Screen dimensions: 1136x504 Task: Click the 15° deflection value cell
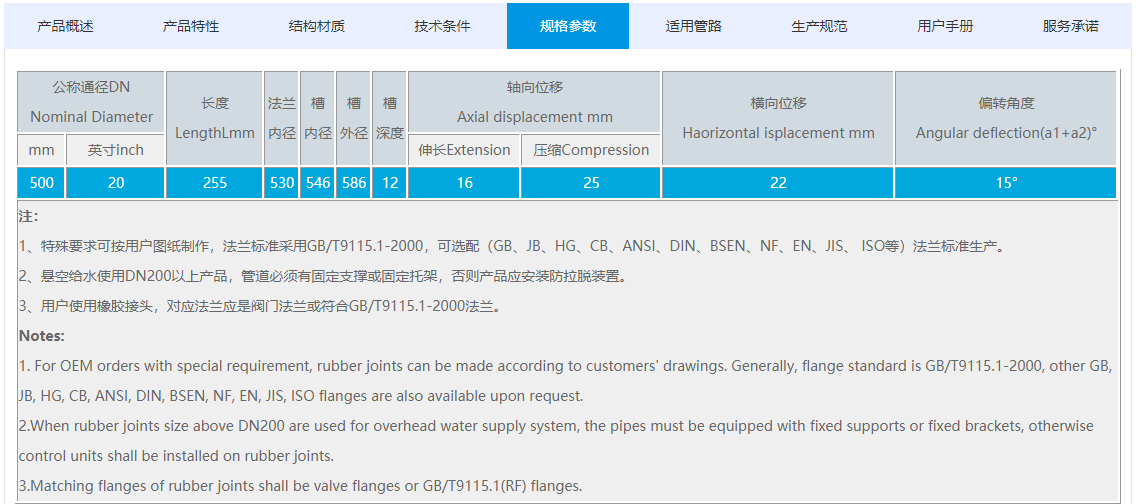click(1005, 182)
